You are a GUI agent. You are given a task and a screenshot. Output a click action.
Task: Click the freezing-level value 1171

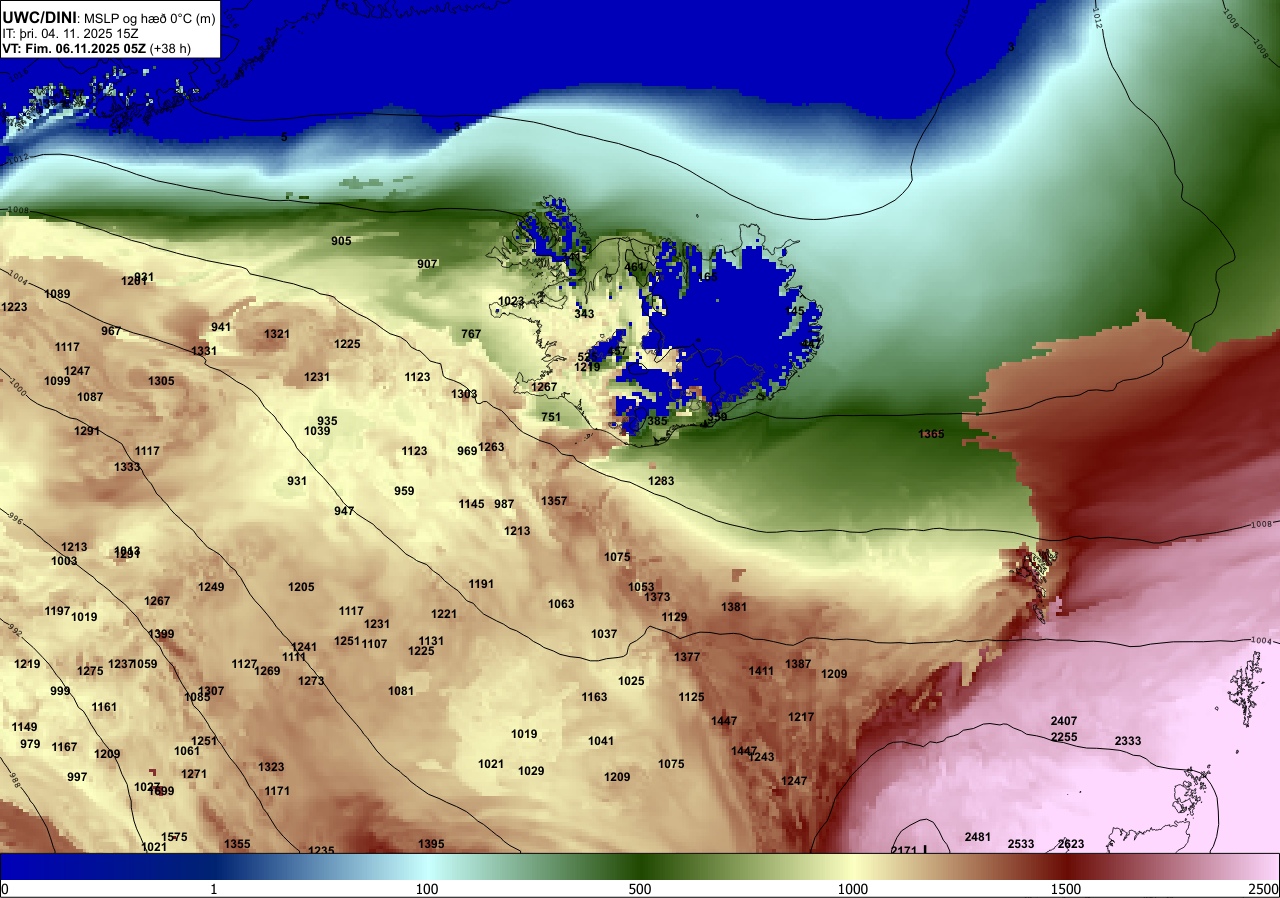point(277,791)
